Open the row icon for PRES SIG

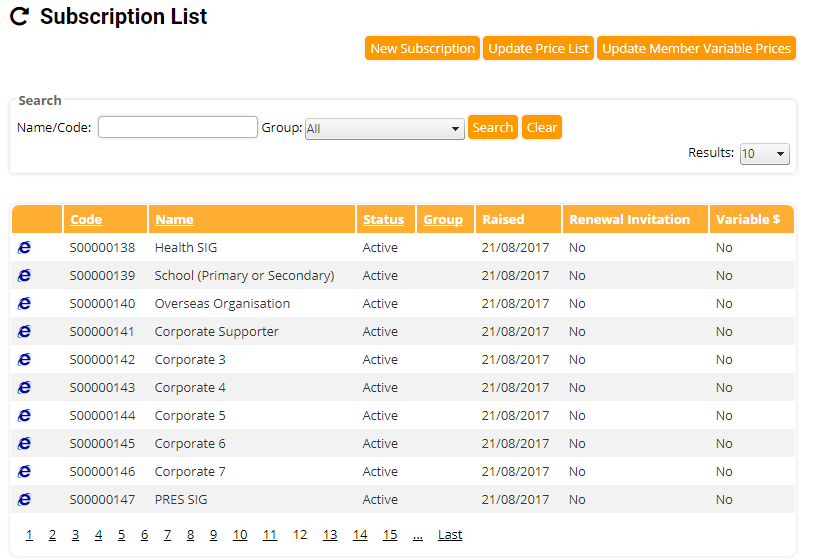coord(24,499)
